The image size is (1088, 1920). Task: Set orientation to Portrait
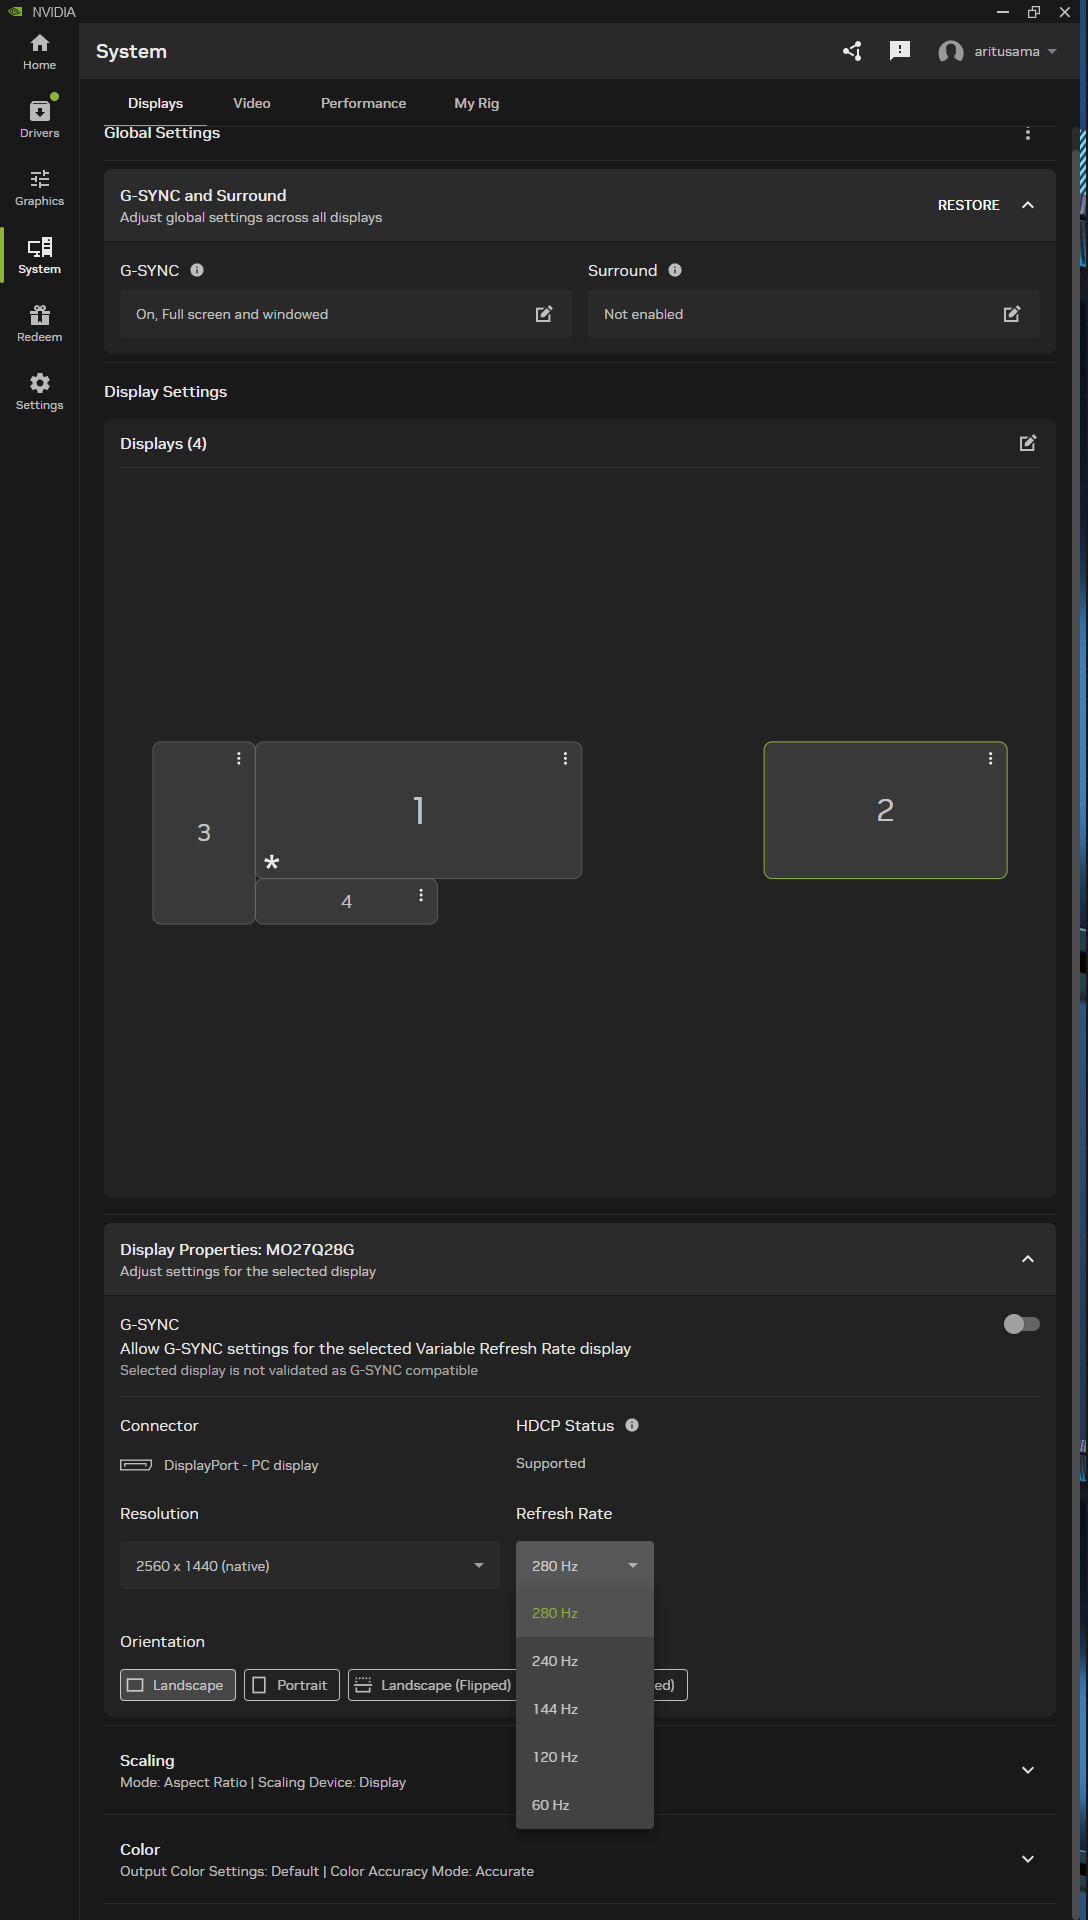point(292,1685)
